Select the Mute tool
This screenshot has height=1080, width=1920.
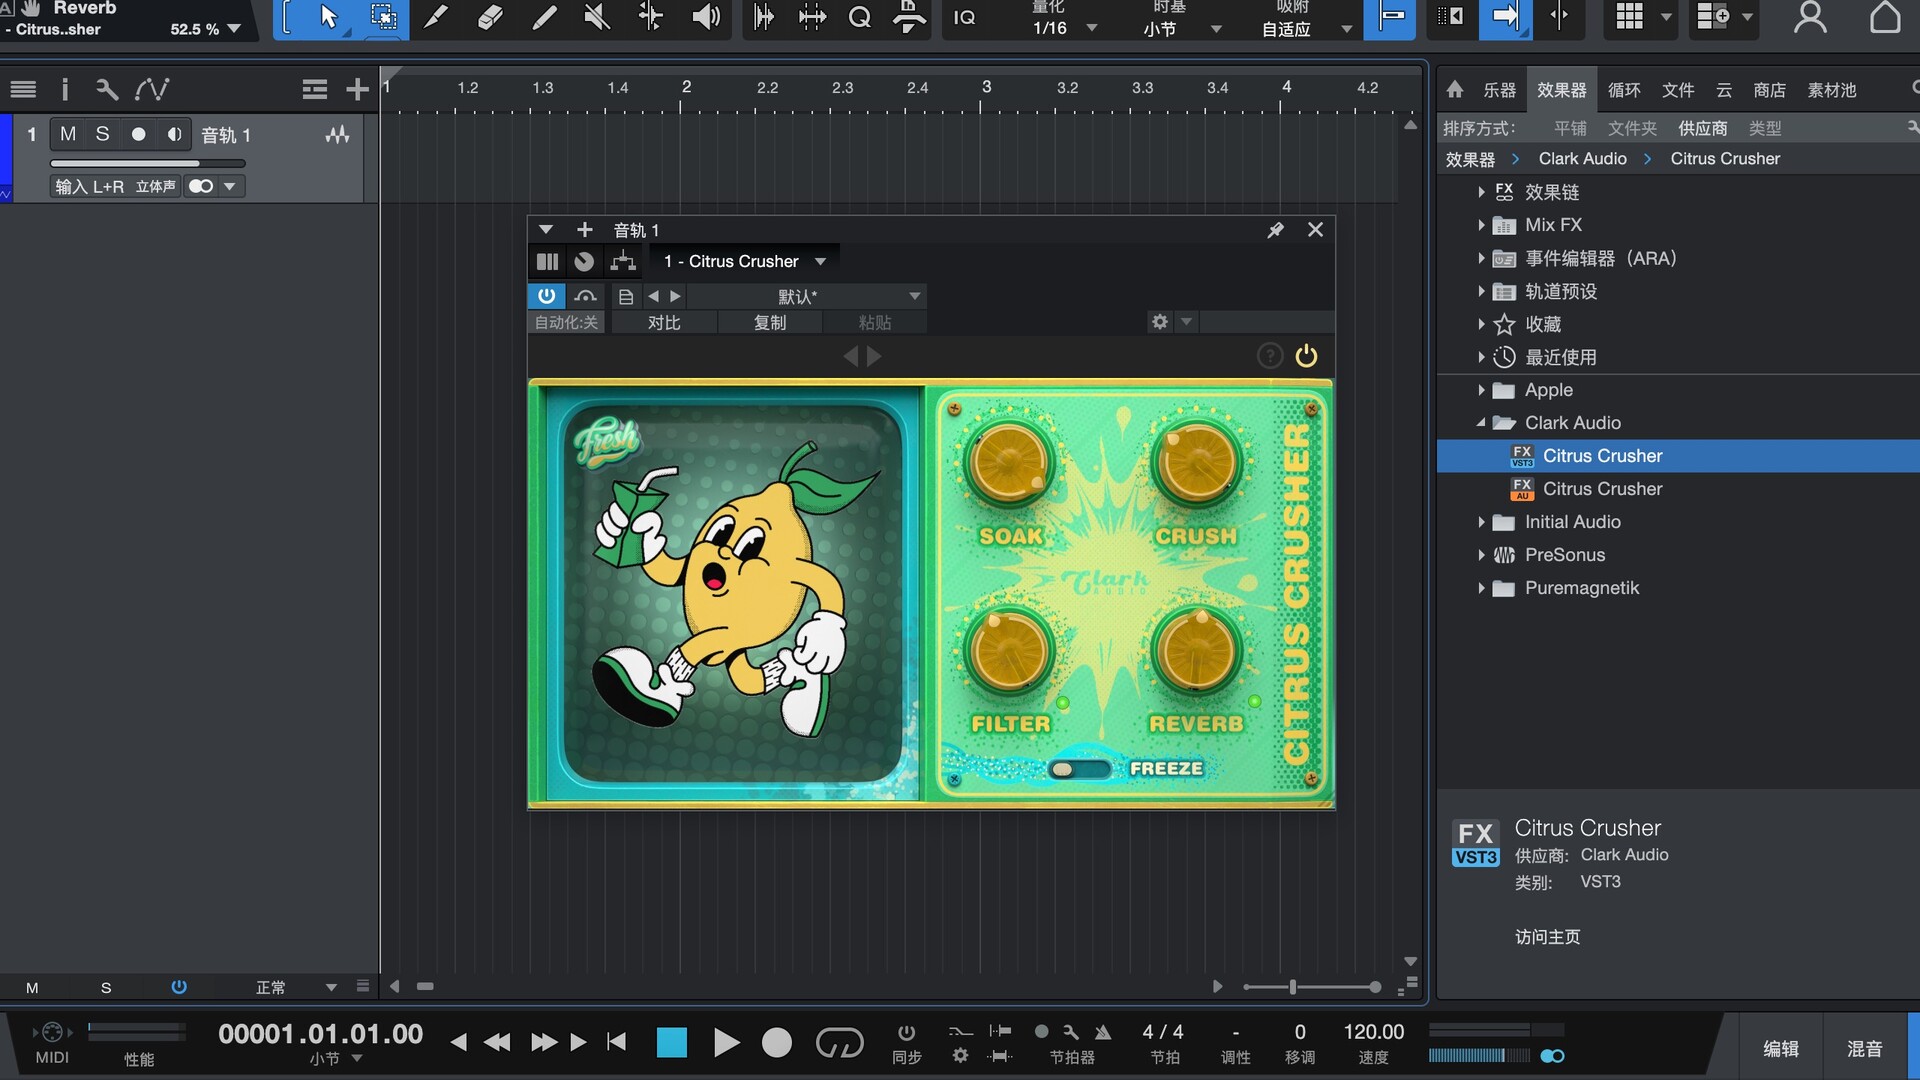point(597,17)
